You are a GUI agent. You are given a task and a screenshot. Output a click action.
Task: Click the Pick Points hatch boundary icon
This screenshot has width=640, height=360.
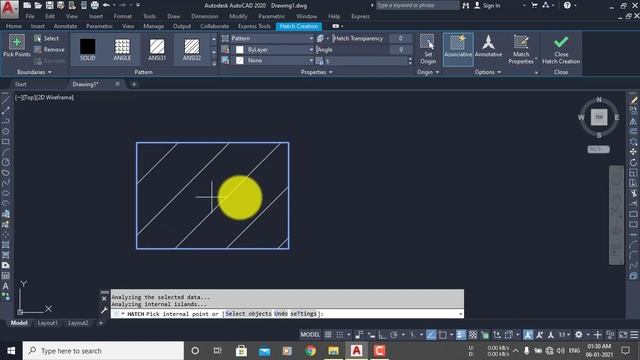(x=17, y=42)
